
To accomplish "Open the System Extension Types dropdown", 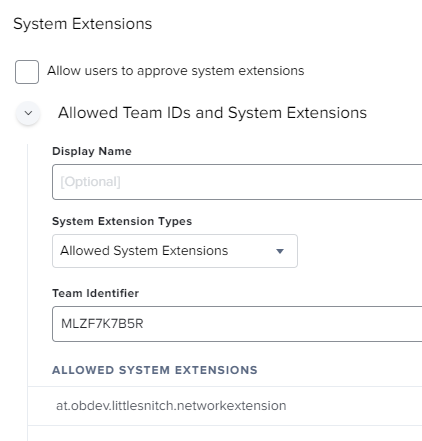I will click(175, 251).
